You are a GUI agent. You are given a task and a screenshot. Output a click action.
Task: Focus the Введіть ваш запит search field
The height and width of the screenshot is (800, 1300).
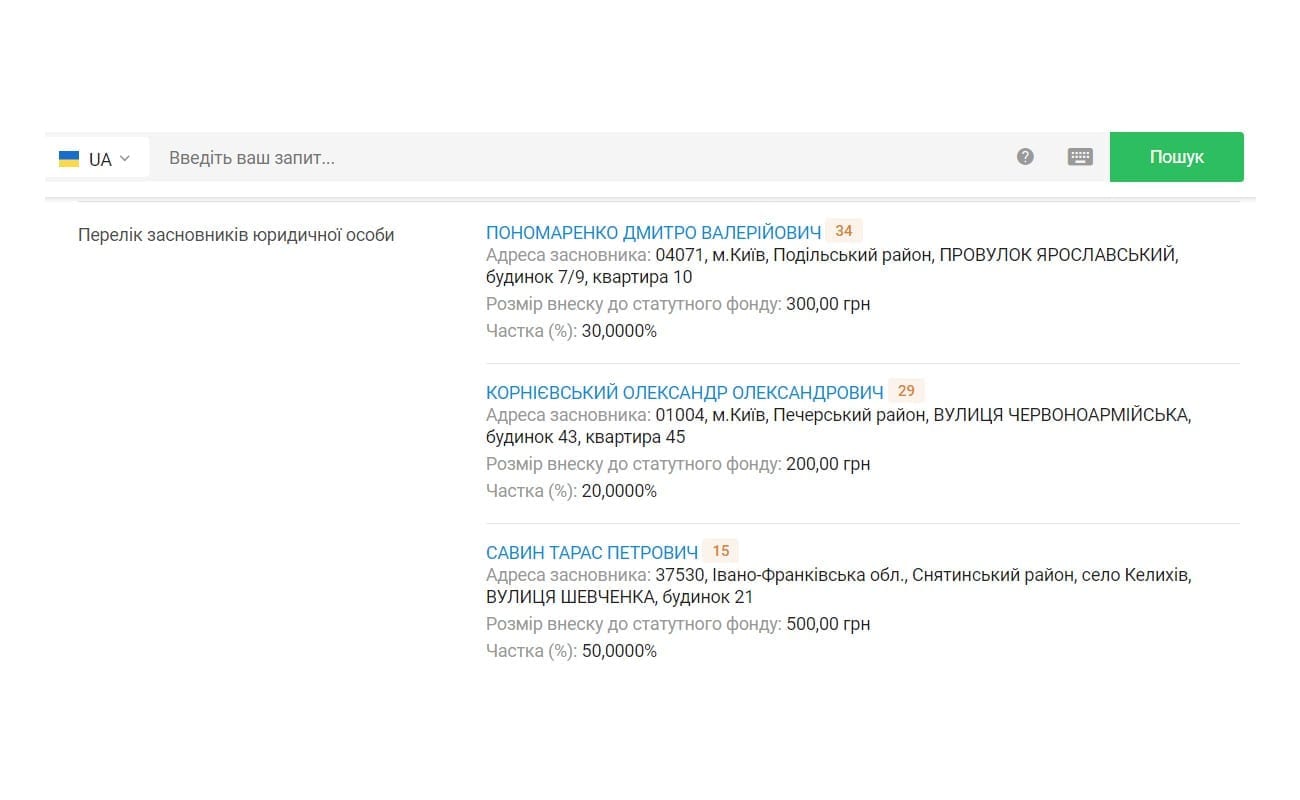[580, 158]
